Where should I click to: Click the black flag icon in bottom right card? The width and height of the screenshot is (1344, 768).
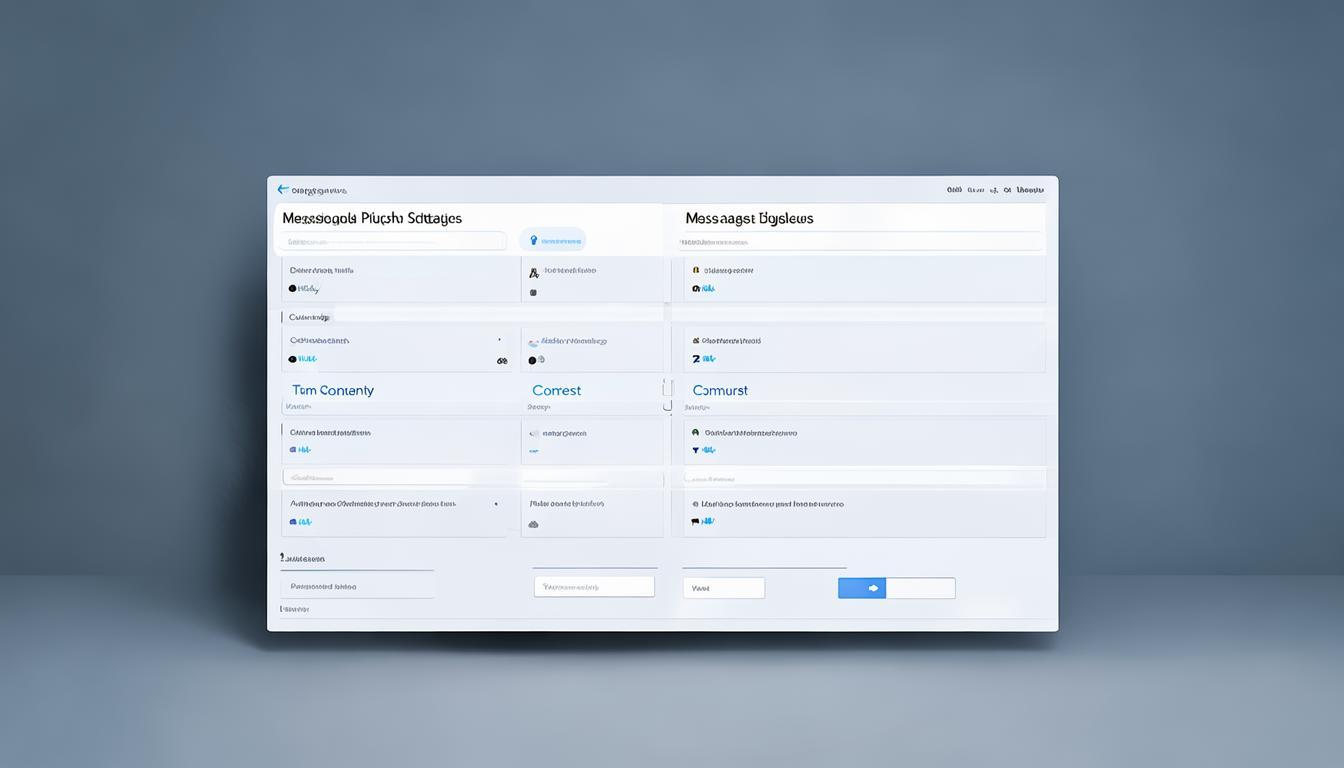(696, 521)
